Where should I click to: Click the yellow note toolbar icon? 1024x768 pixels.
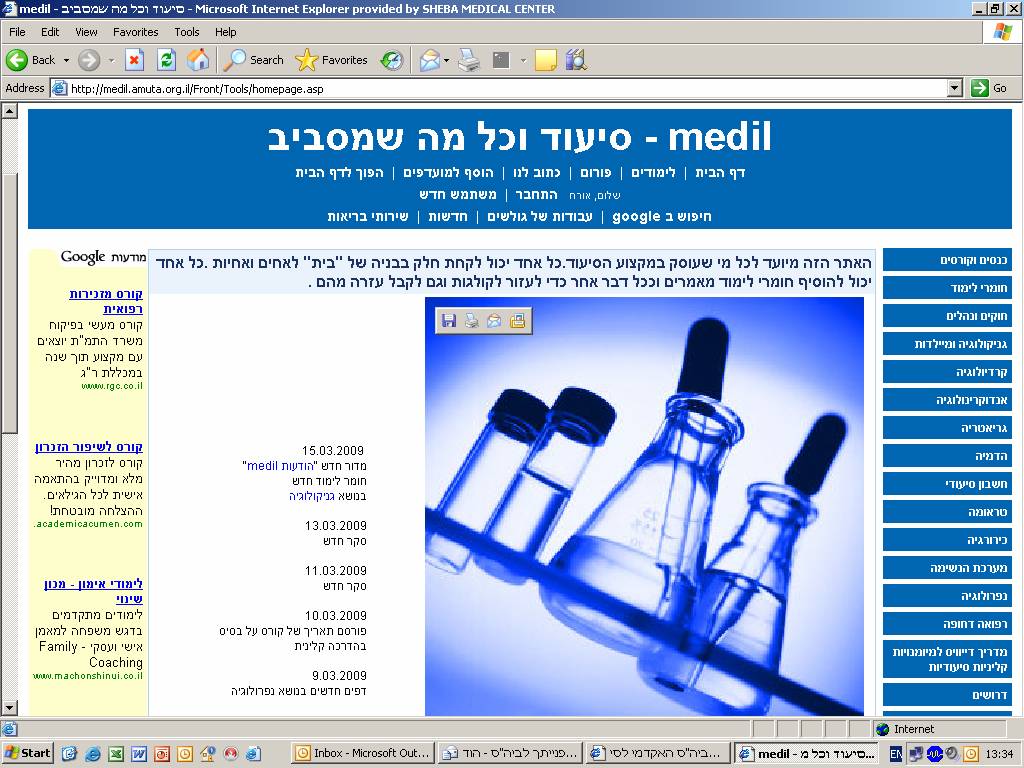[x=545, y=60]
